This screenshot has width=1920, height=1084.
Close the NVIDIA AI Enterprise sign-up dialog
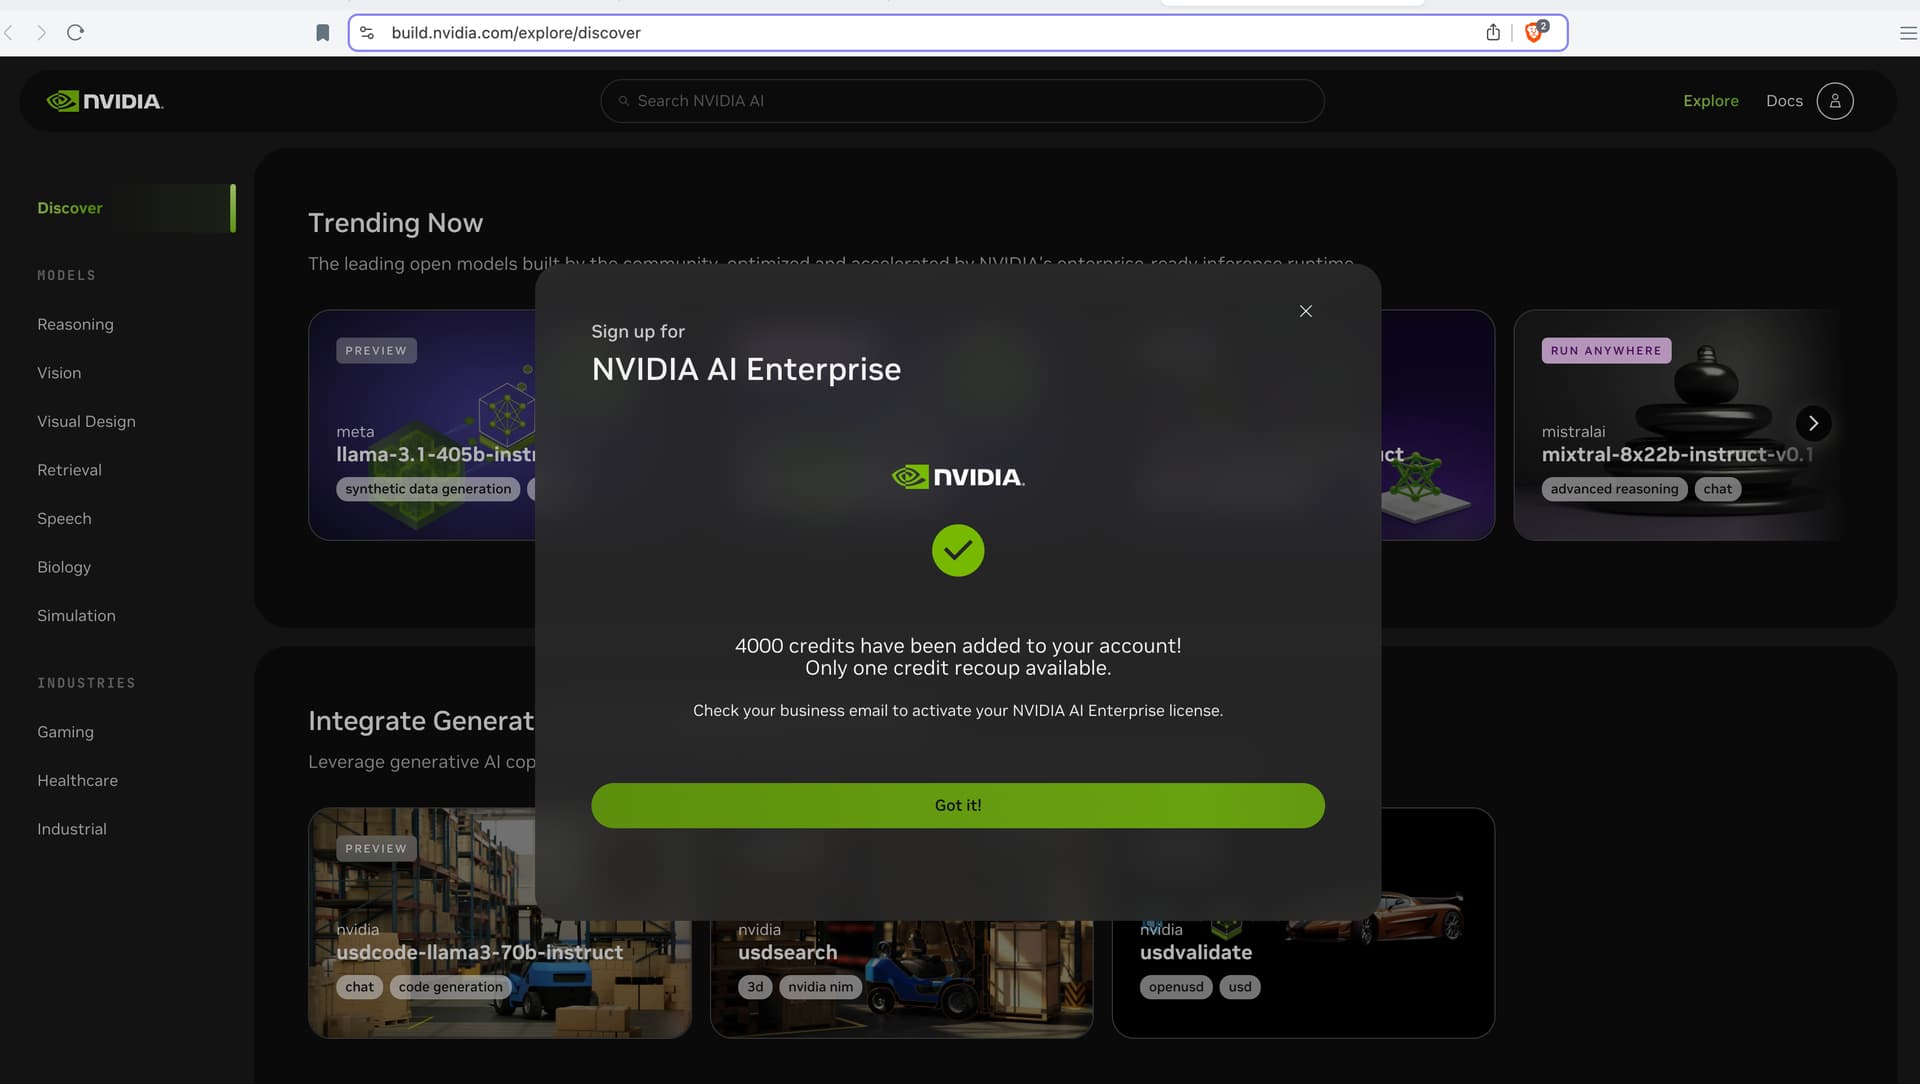click(x=1305, y=311)
